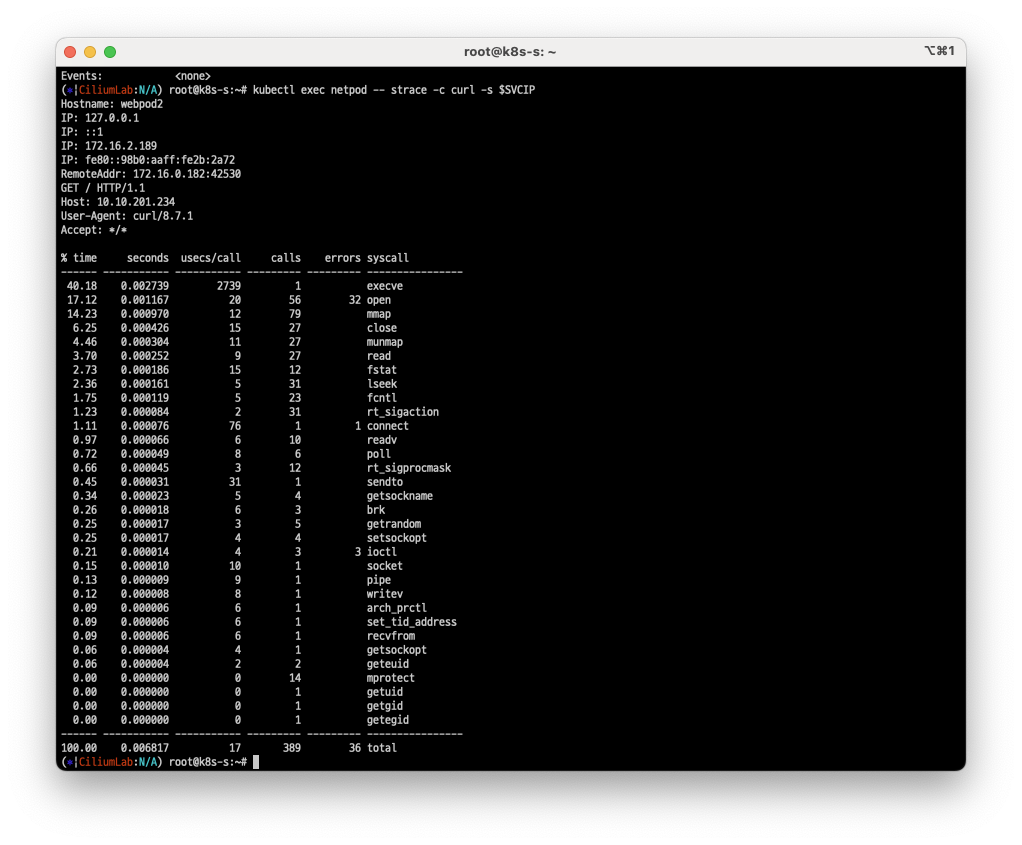Click the User-Agent: curl/8.7.1 line
The width and height of the screenshot is (1022, 845).
pos(126,216)
